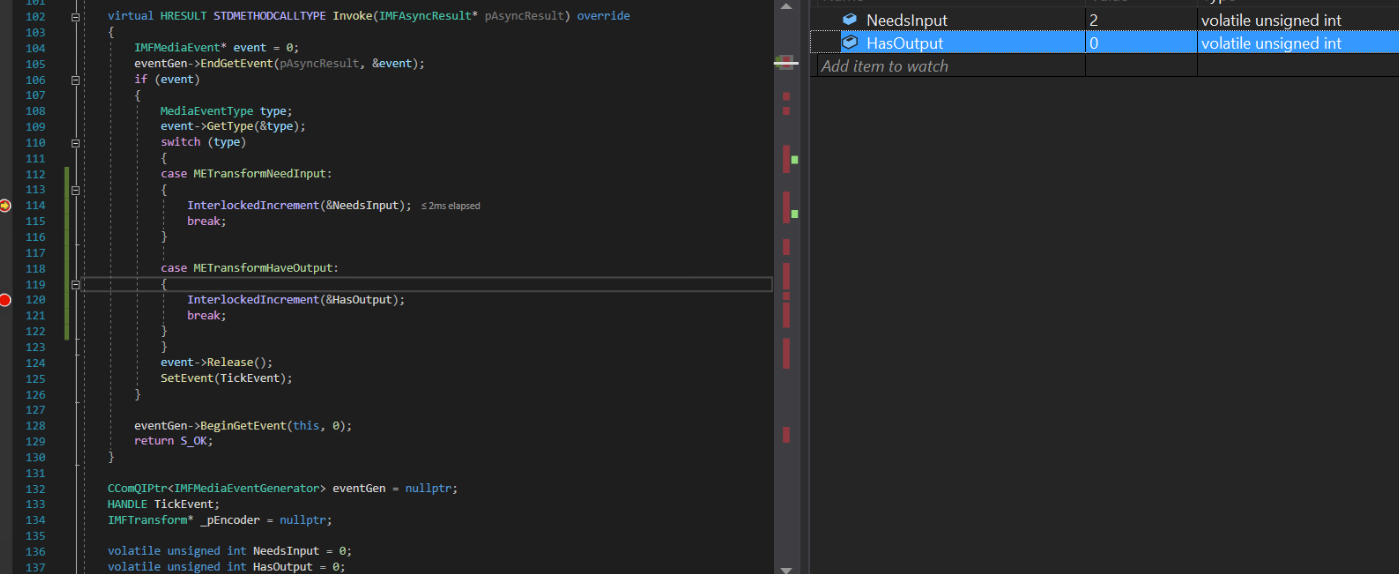Select the HasOutput variable icon in watch
This screenshot has width=1399, height=574.
850,43
